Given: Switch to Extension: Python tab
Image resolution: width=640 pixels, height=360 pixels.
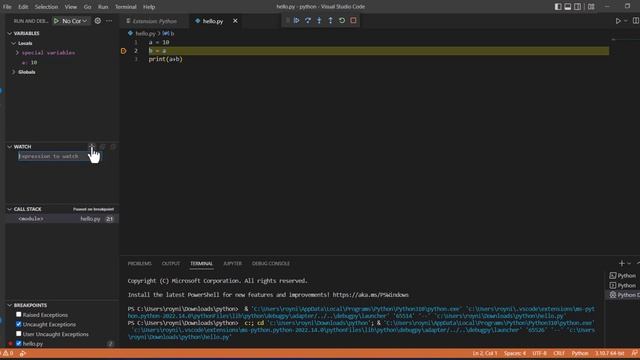Looking at the screenshot, I should pos(155,21).
